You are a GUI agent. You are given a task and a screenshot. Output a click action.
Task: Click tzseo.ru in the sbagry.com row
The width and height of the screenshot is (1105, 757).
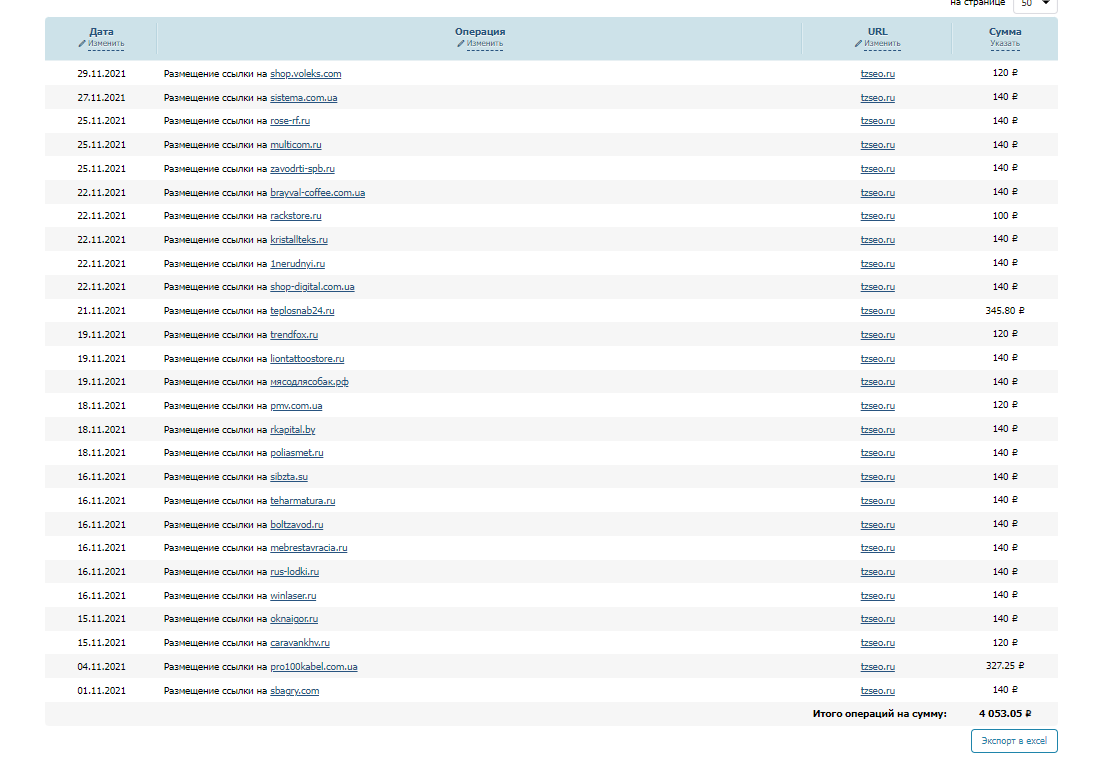coord(877,691)
